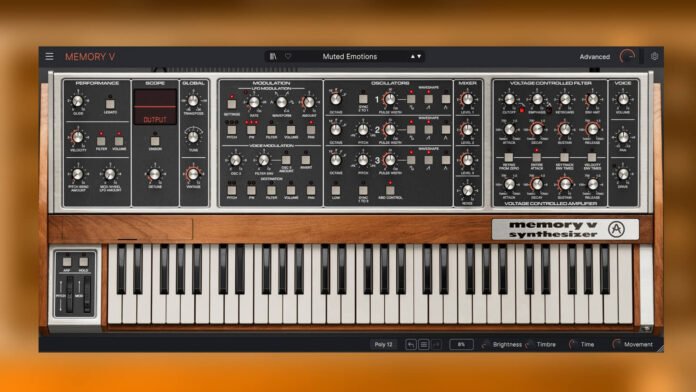This screenshot has width=696, height=392.
Task: Open the edit history list icon
Action: (x=423, y=344)
